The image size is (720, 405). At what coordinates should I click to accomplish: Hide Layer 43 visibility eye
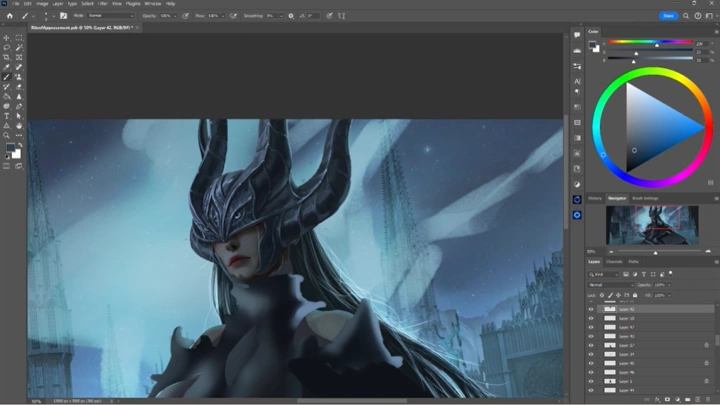591,336
